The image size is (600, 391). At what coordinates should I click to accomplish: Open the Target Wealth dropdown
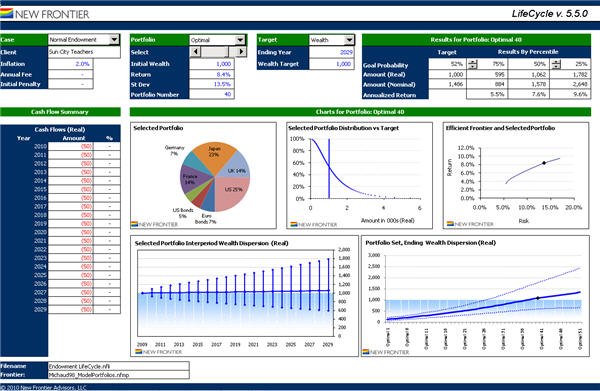coord(349,40)
